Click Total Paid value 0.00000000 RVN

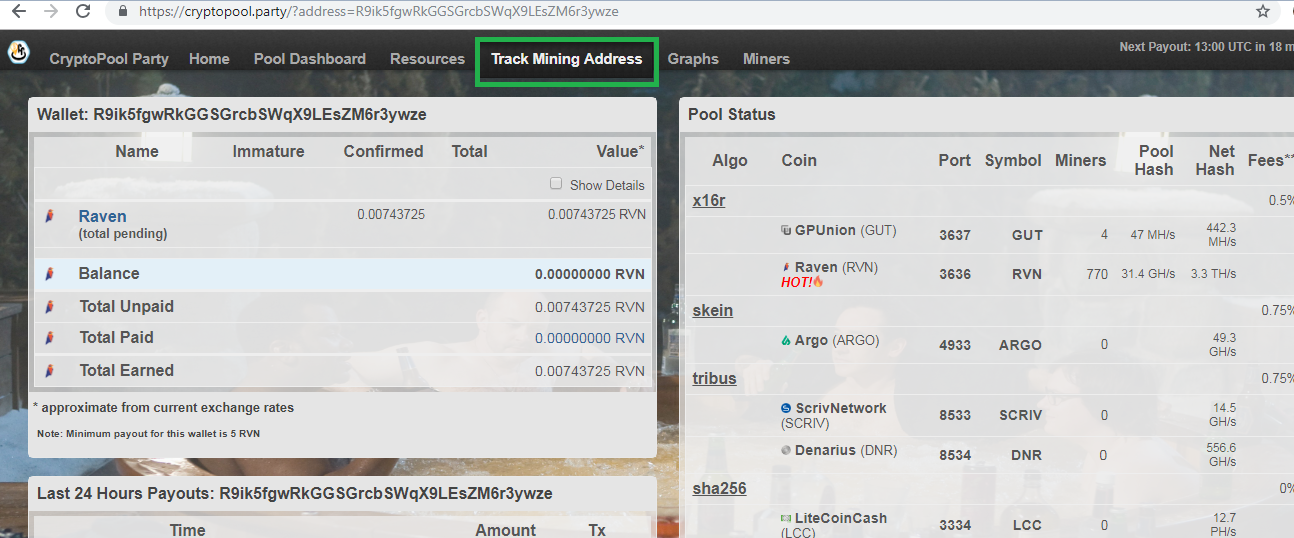(590, 338)
